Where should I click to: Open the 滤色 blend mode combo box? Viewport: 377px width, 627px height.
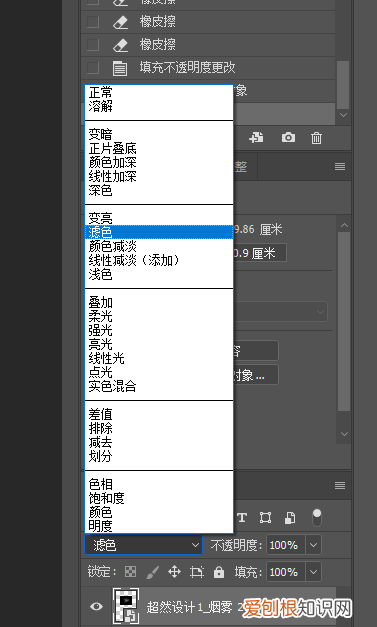coord(144,545)
